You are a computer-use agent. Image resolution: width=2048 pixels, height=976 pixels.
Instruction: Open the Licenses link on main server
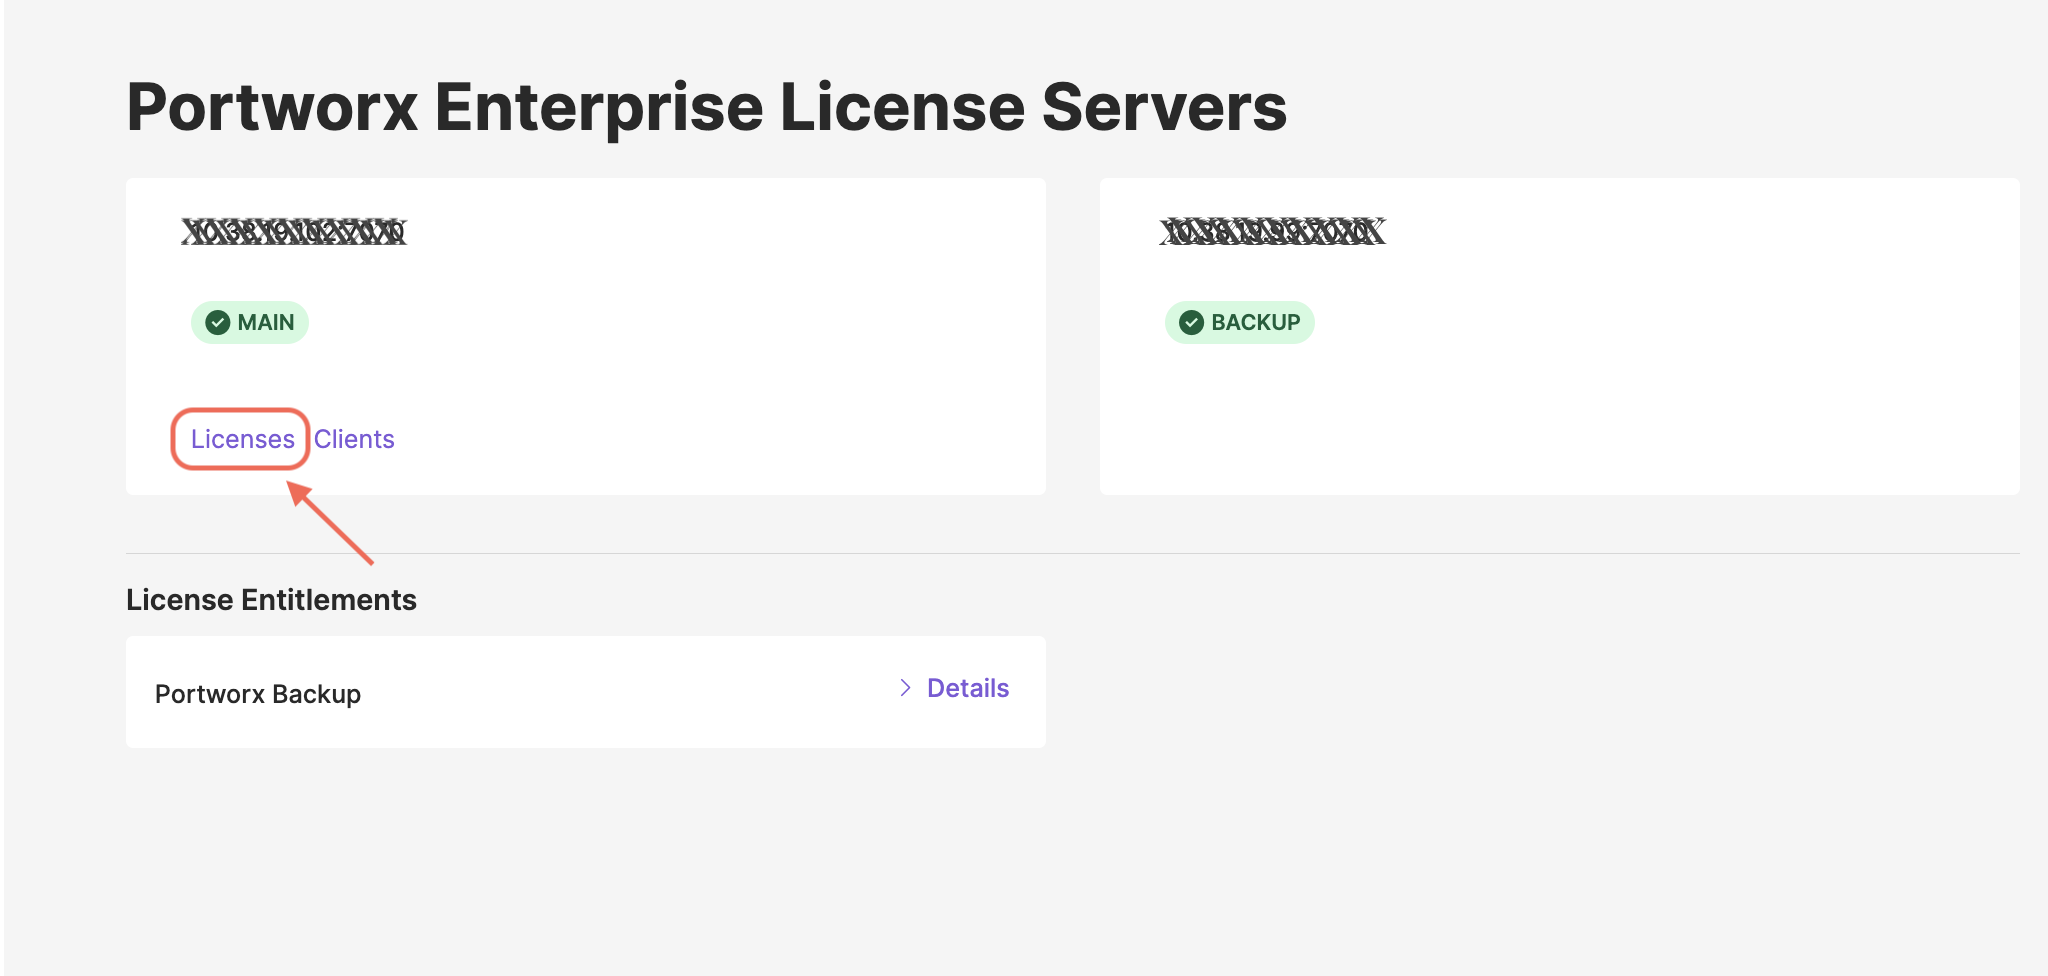pyautogui.click(x=242, y=439)
